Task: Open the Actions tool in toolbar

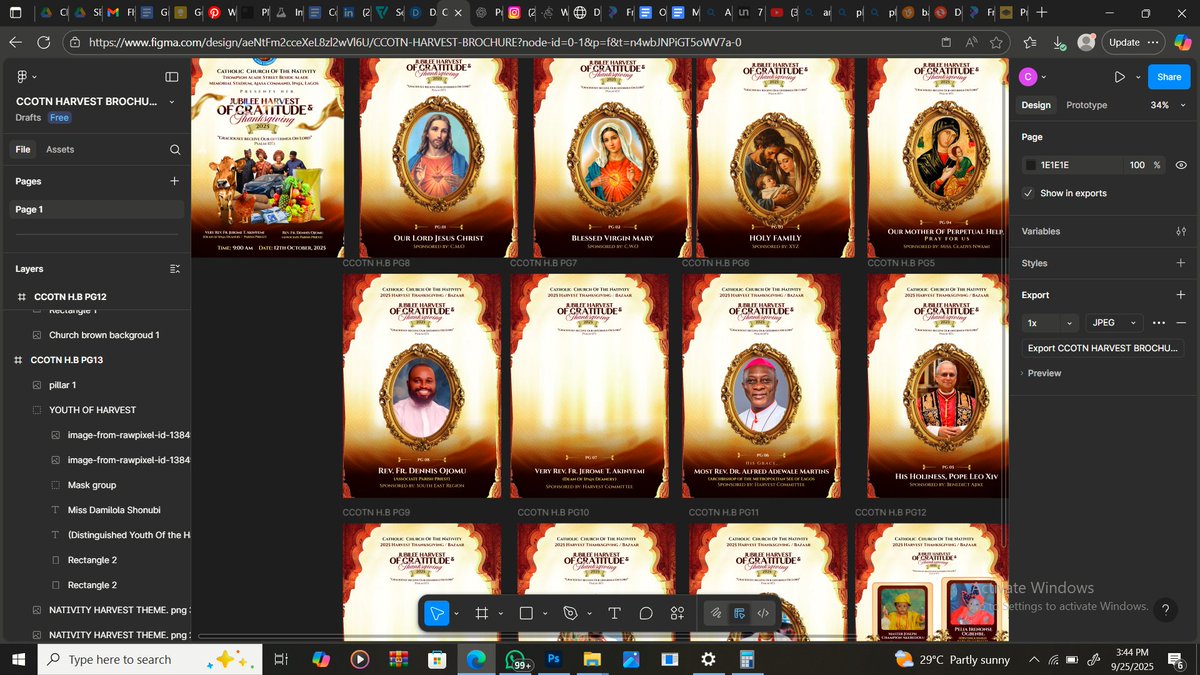Action: click(x=678, y=613)
